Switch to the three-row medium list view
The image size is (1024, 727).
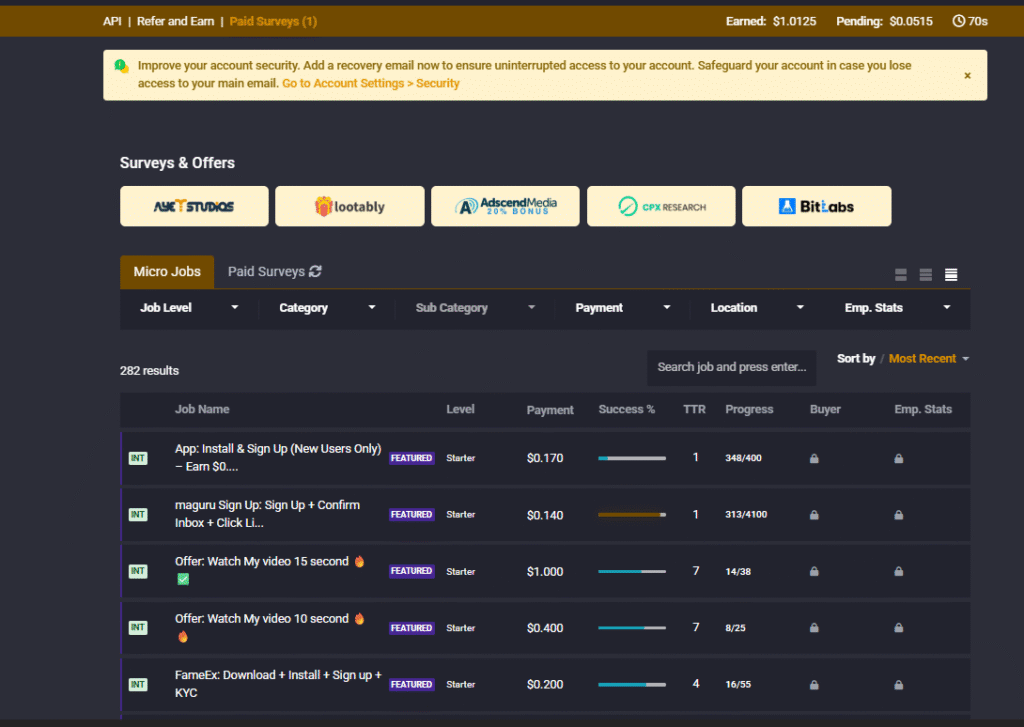click(x=926, y=275)
